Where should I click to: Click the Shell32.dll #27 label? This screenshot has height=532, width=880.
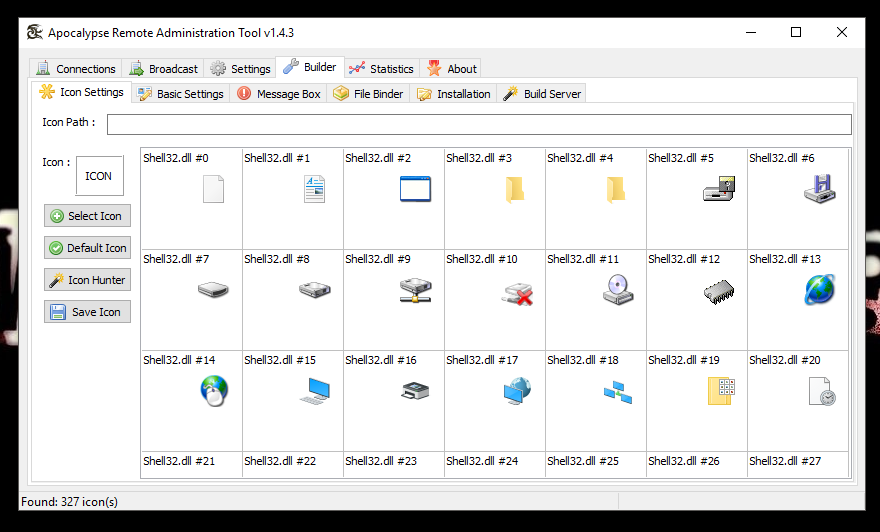coord(785,461)
